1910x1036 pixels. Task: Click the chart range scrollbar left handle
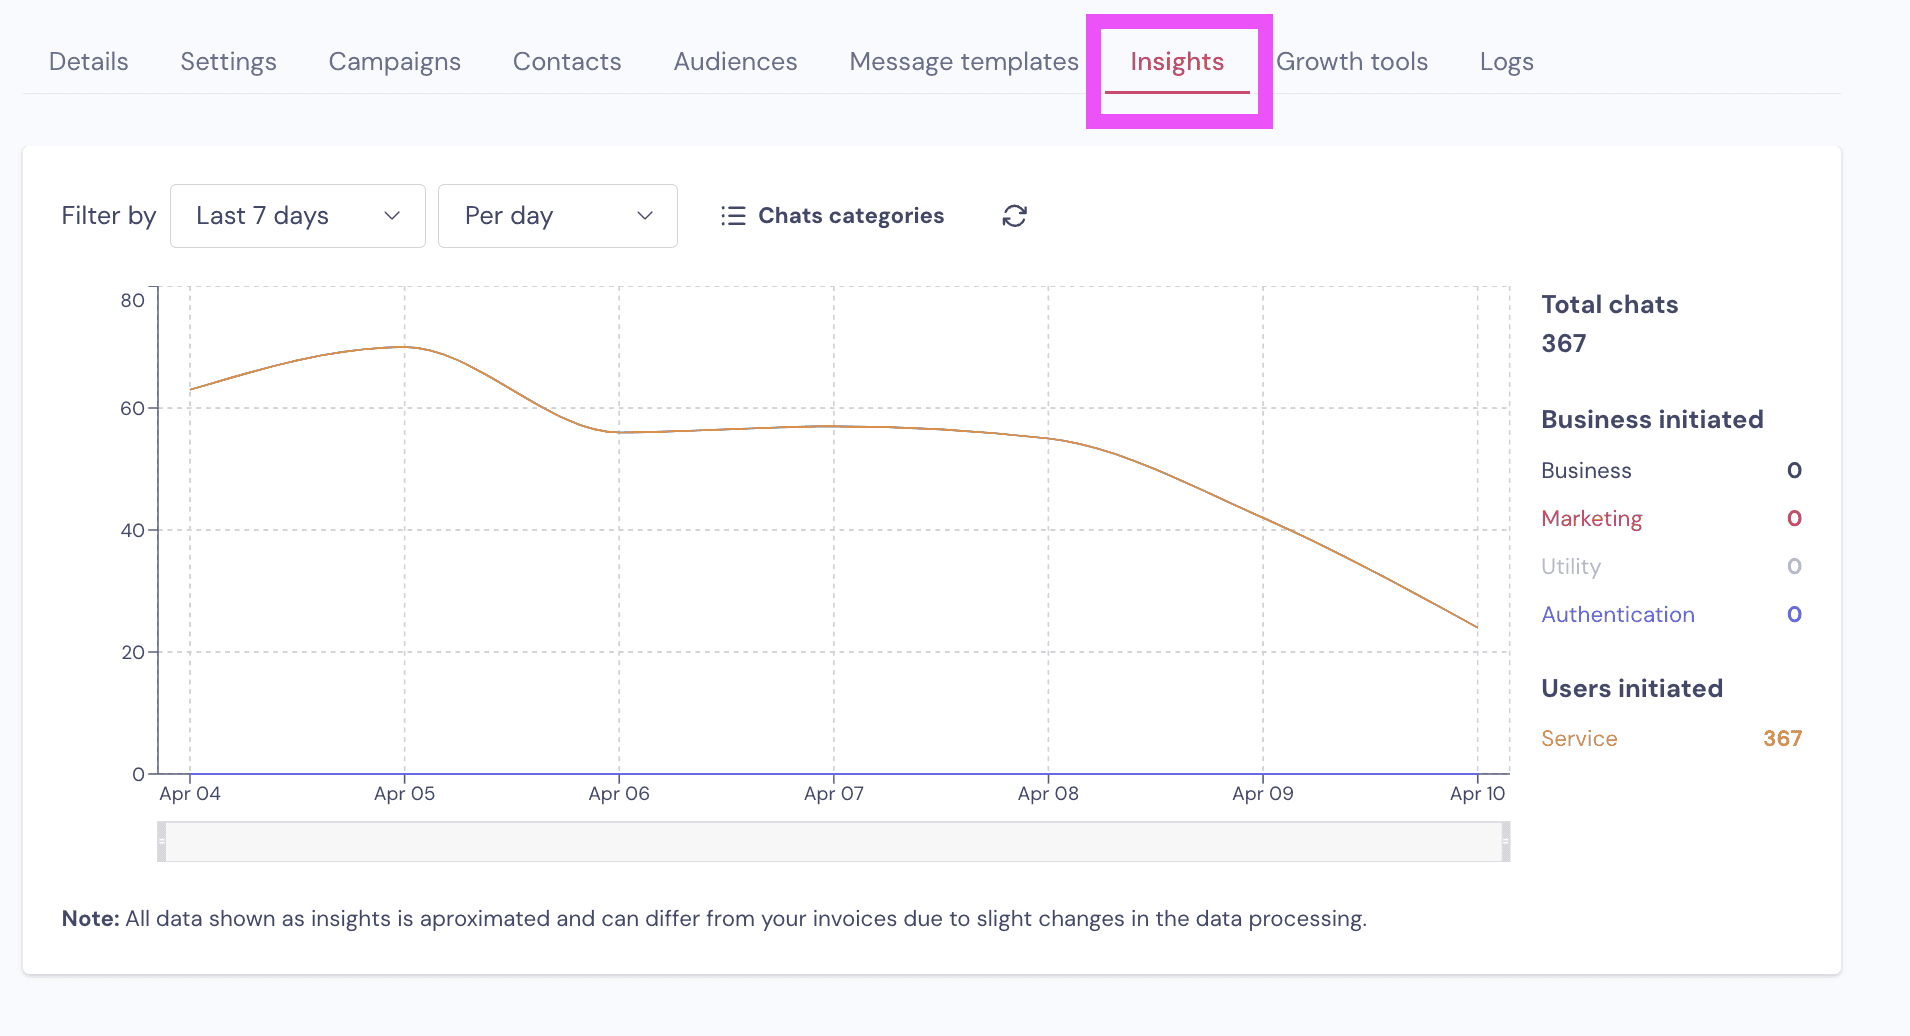point(162,842)
